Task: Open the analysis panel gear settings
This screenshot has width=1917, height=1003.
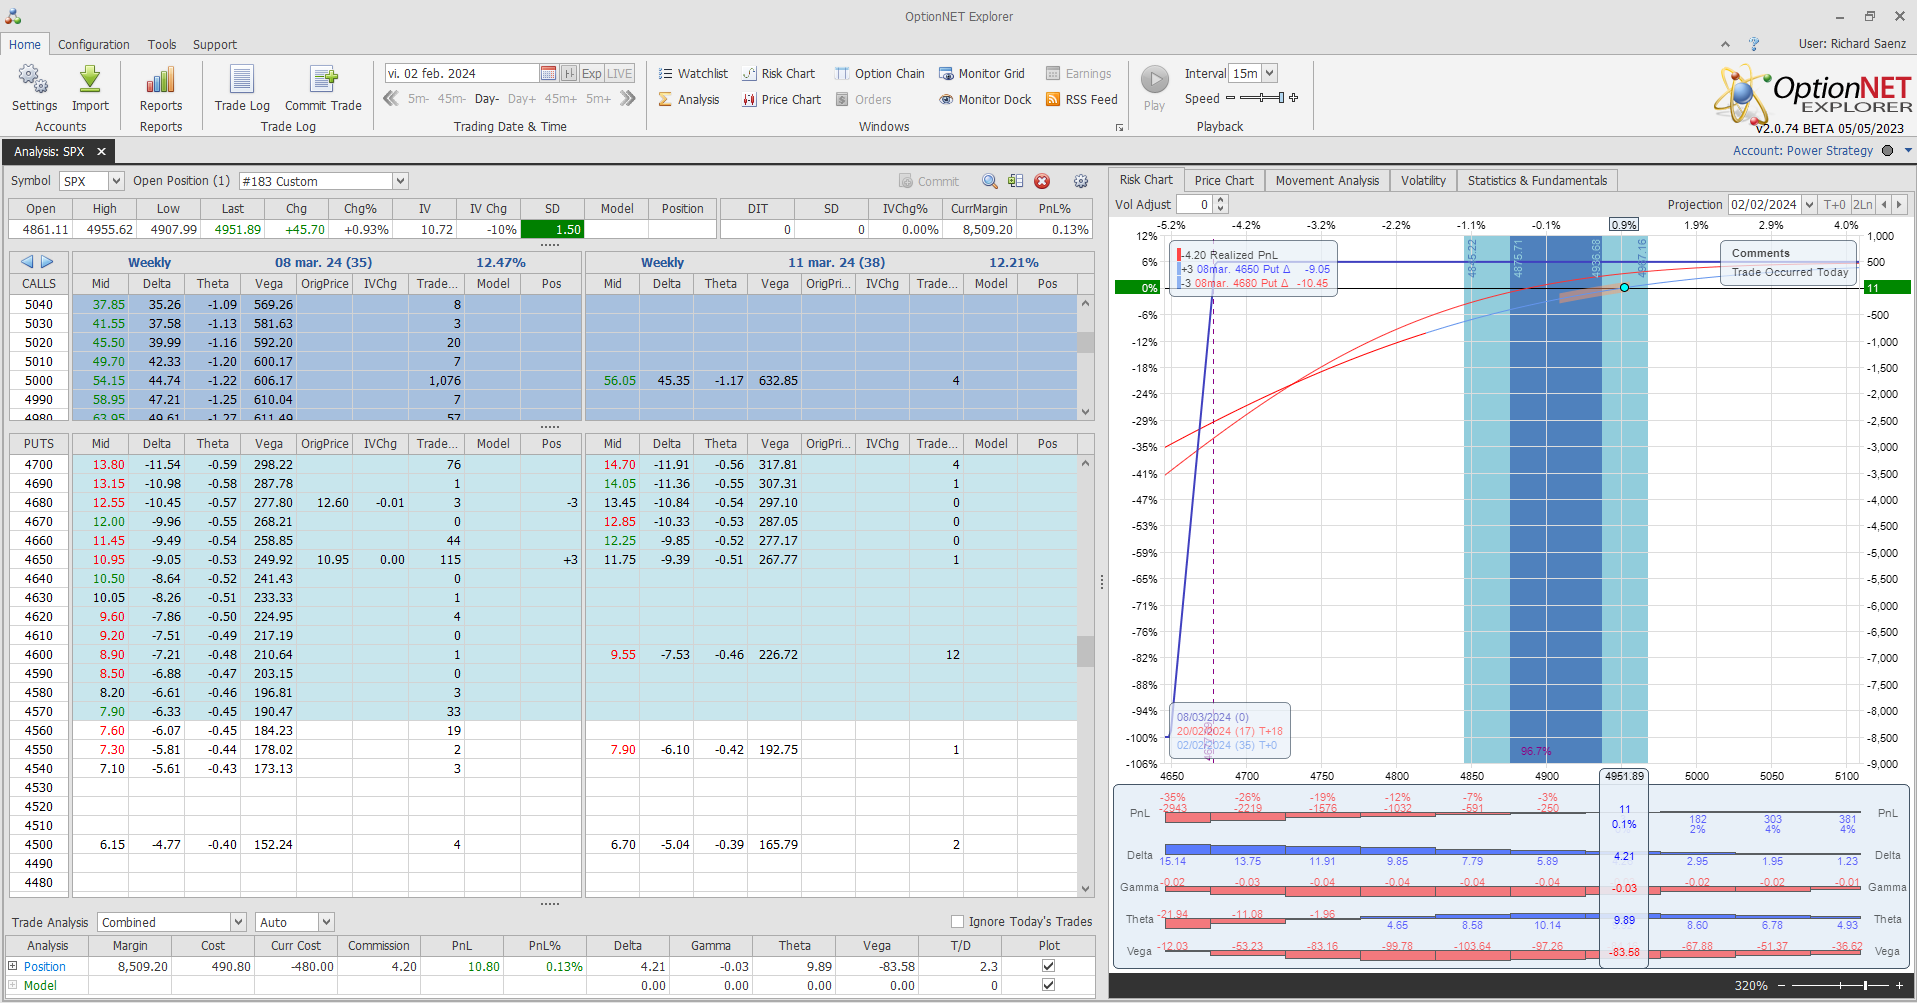Action: coord(1081,181)
